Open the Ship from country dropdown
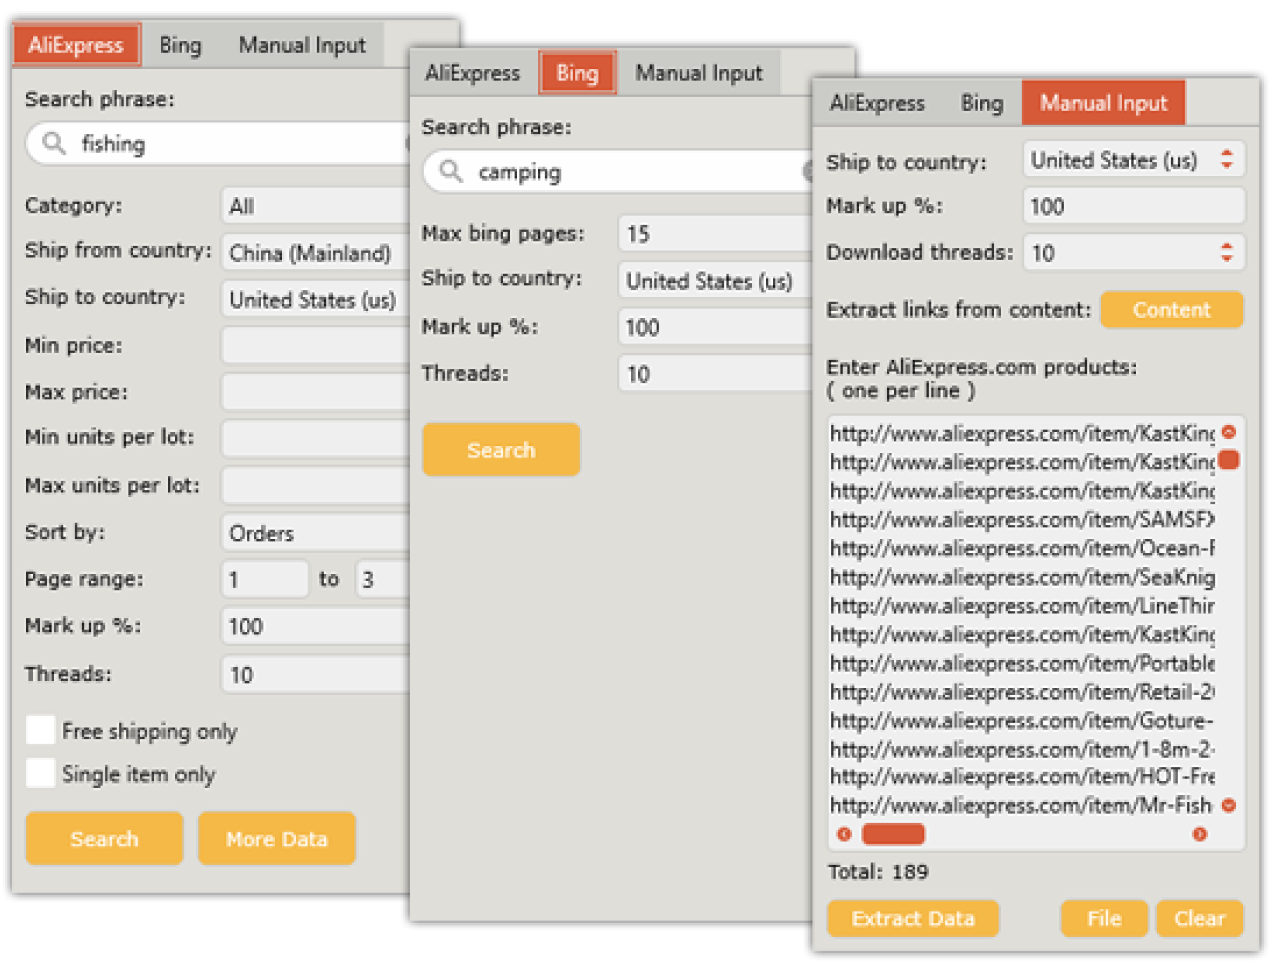This screenshot has width=1276, height=969. point(310,253)
